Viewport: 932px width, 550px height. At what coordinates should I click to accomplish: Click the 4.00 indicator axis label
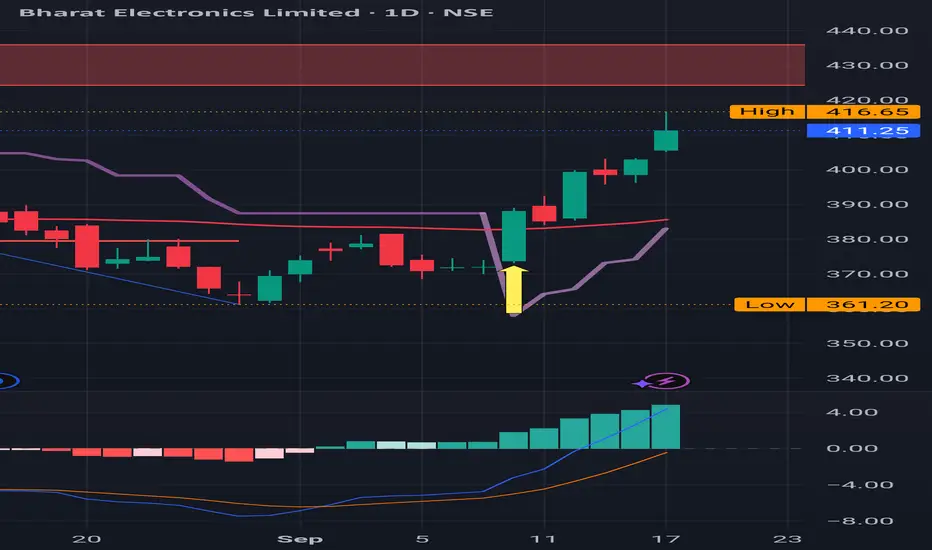click(852, 412)
